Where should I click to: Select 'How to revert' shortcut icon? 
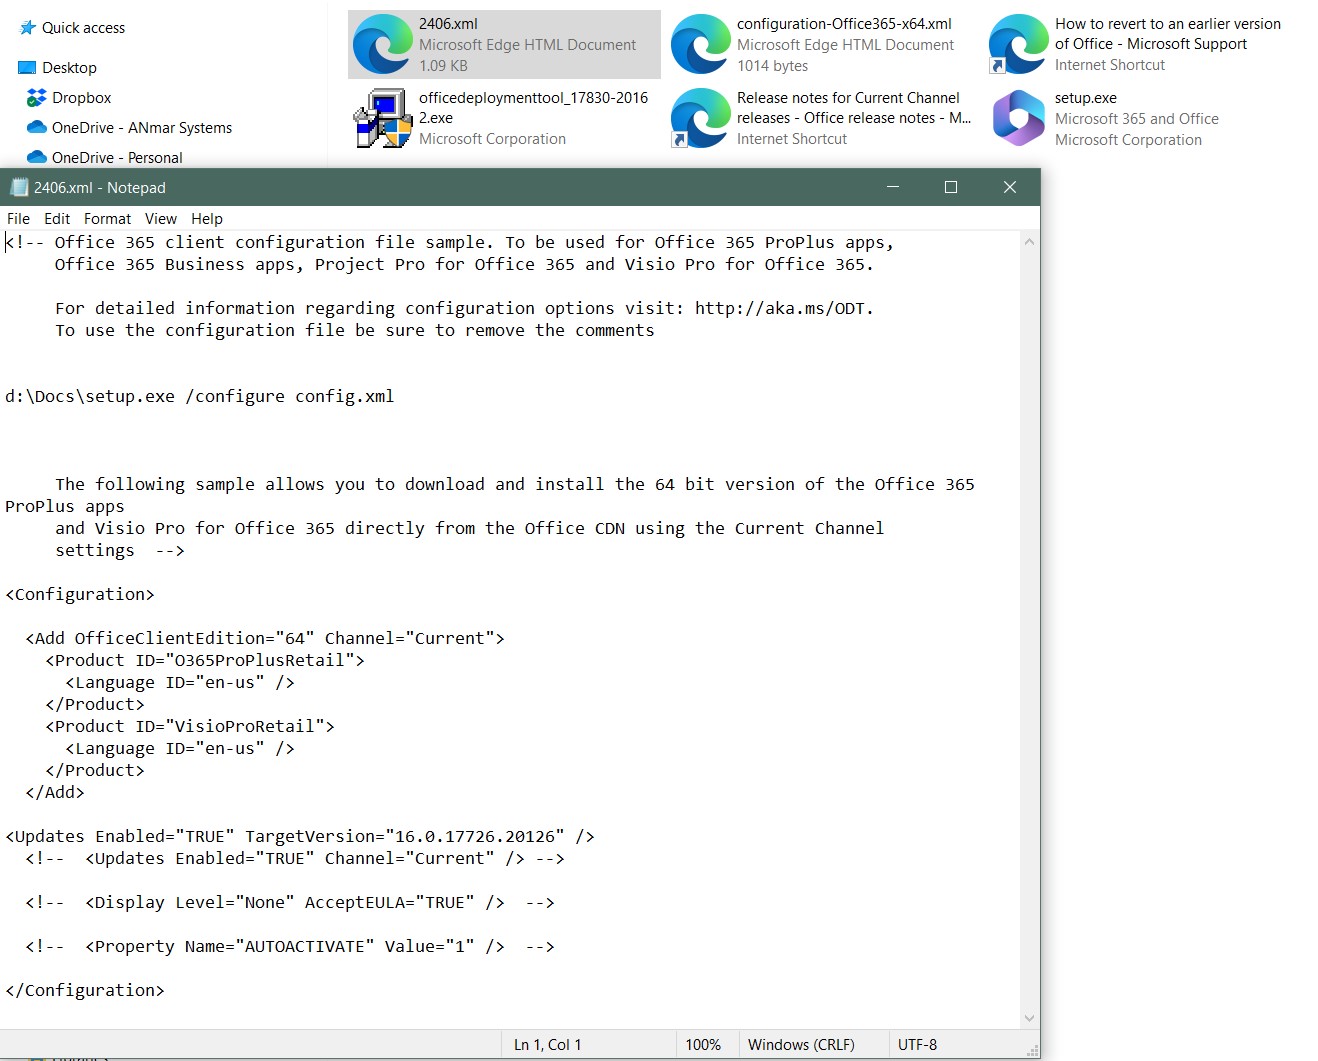coord(1018,45)
